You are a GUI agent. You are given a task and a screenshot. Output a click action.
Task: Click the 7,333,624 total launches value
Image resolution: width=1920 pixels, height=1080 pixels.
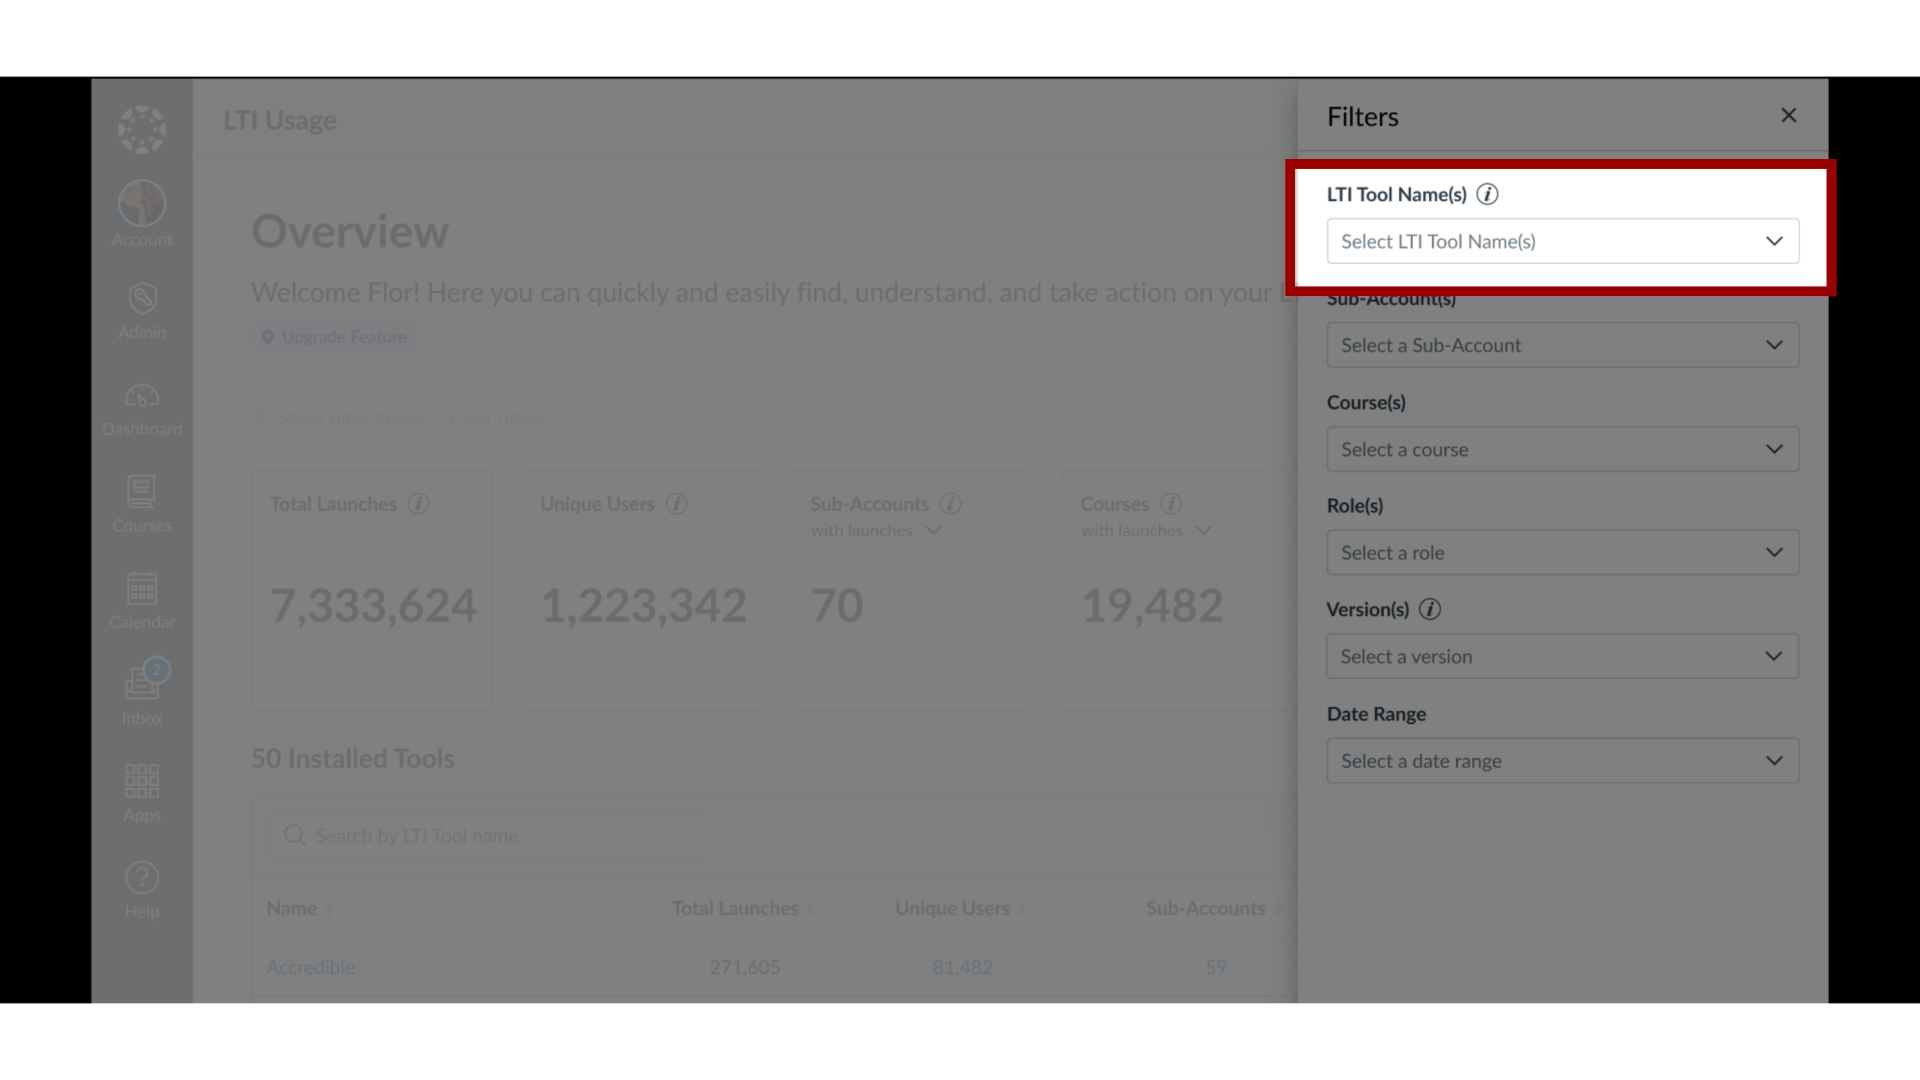(373, 605)
